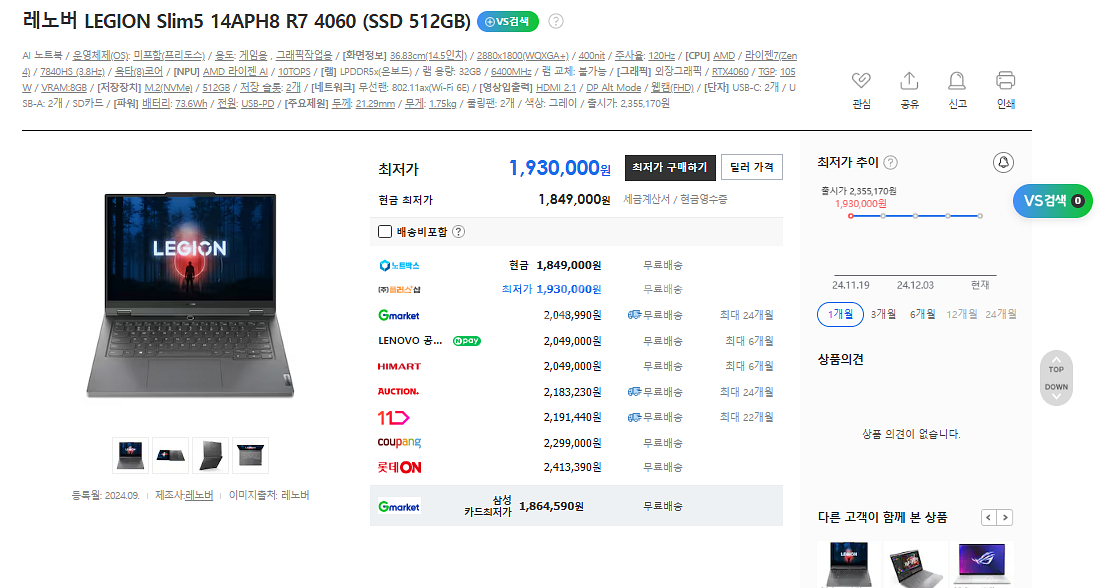
Task: Add product to 관심 wishlist heart icon
Action: (x=861, y=81)
